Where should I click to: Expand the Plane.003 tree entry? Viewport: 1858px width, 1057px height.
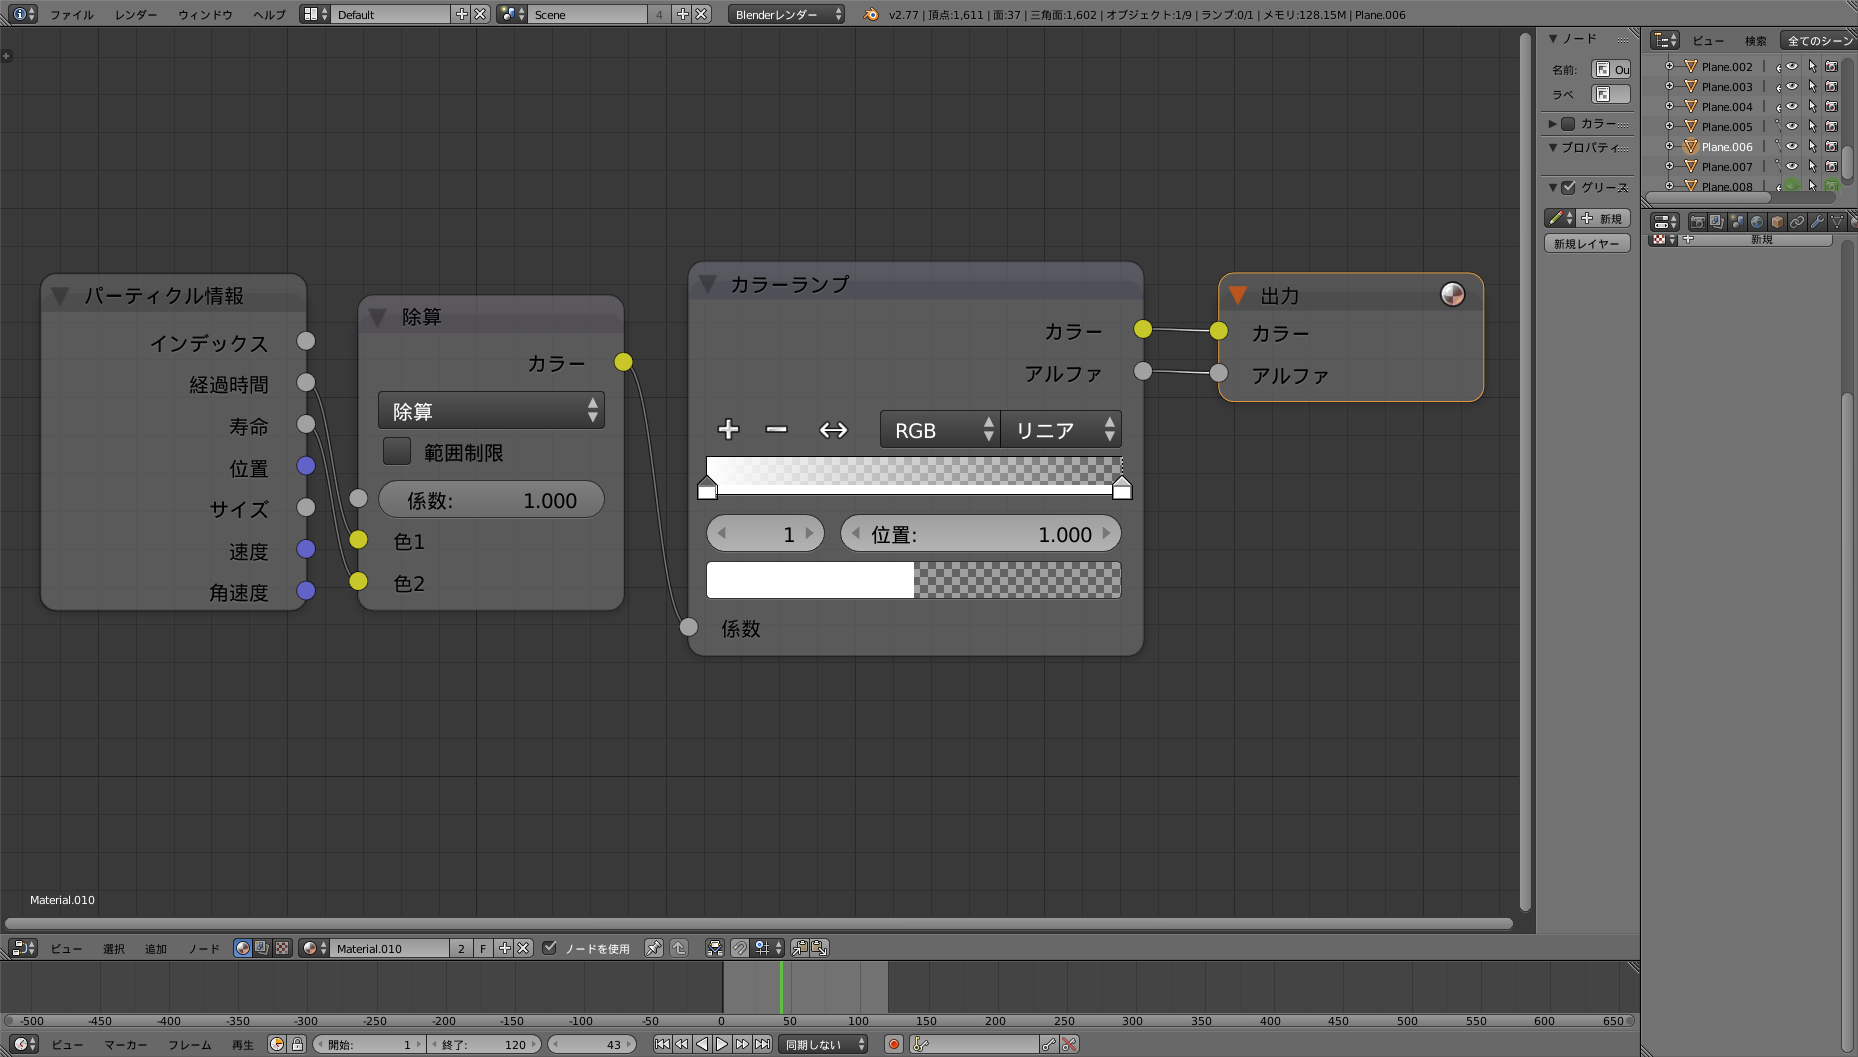[1669, 86]
